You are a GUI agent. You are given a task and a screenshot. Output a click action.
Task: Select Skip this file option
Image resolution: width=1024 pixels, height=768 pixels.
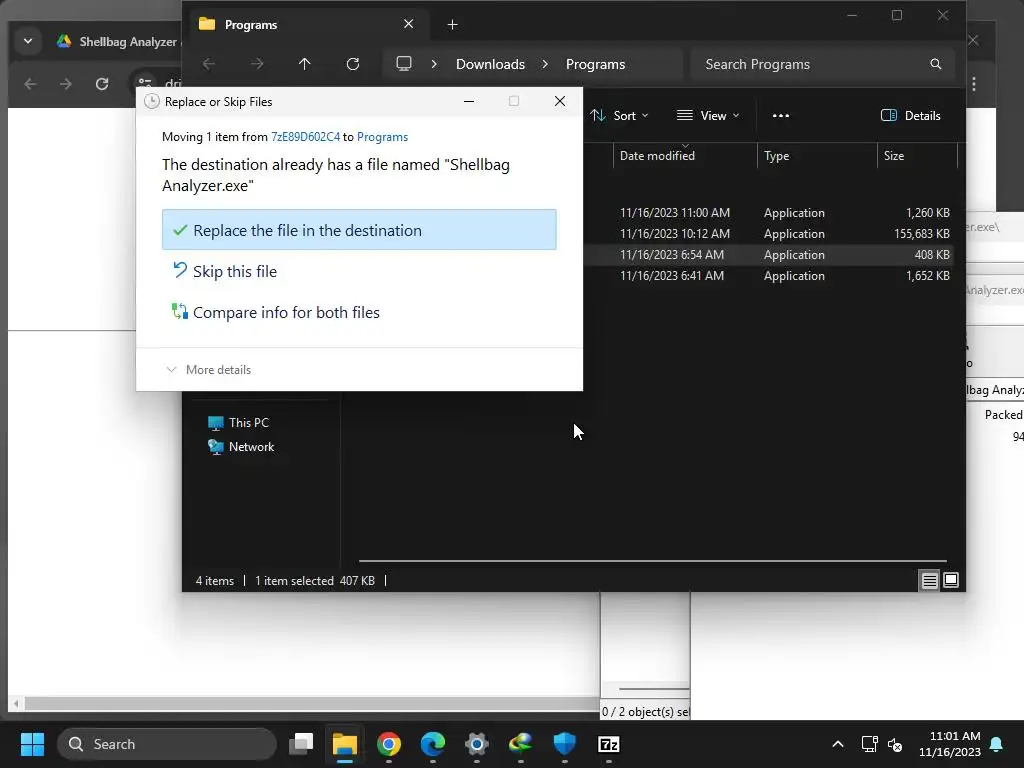click(225, 271)
